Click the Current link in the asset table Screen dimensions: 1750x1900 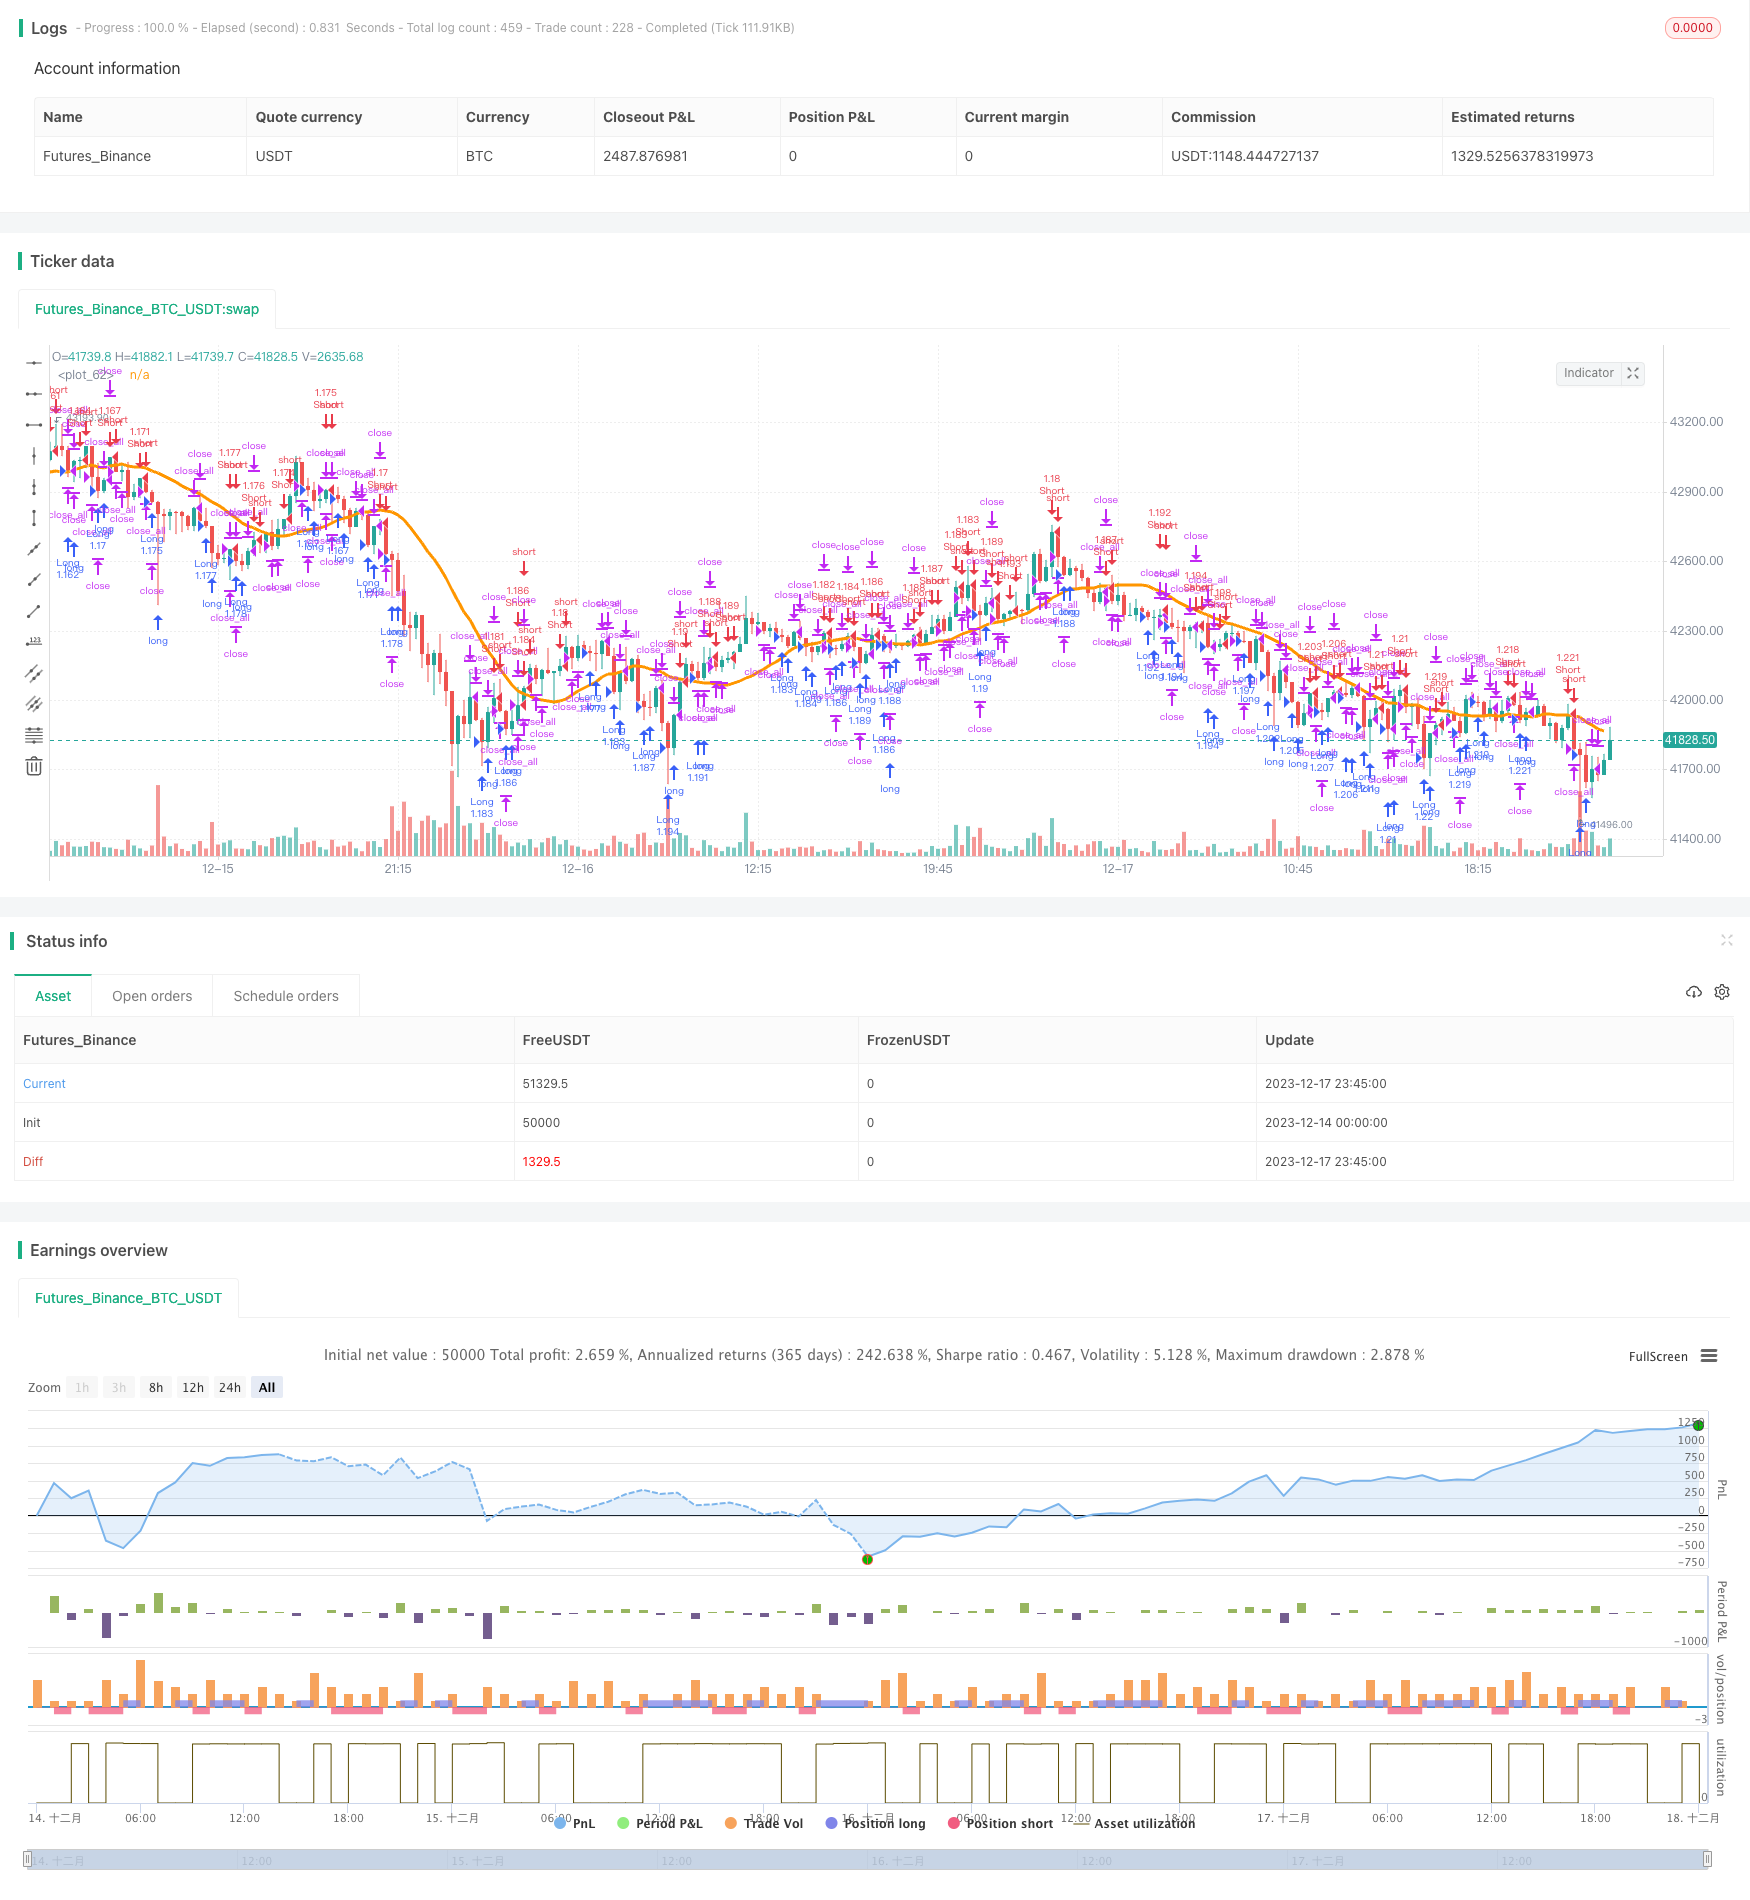click(44, 1083)
